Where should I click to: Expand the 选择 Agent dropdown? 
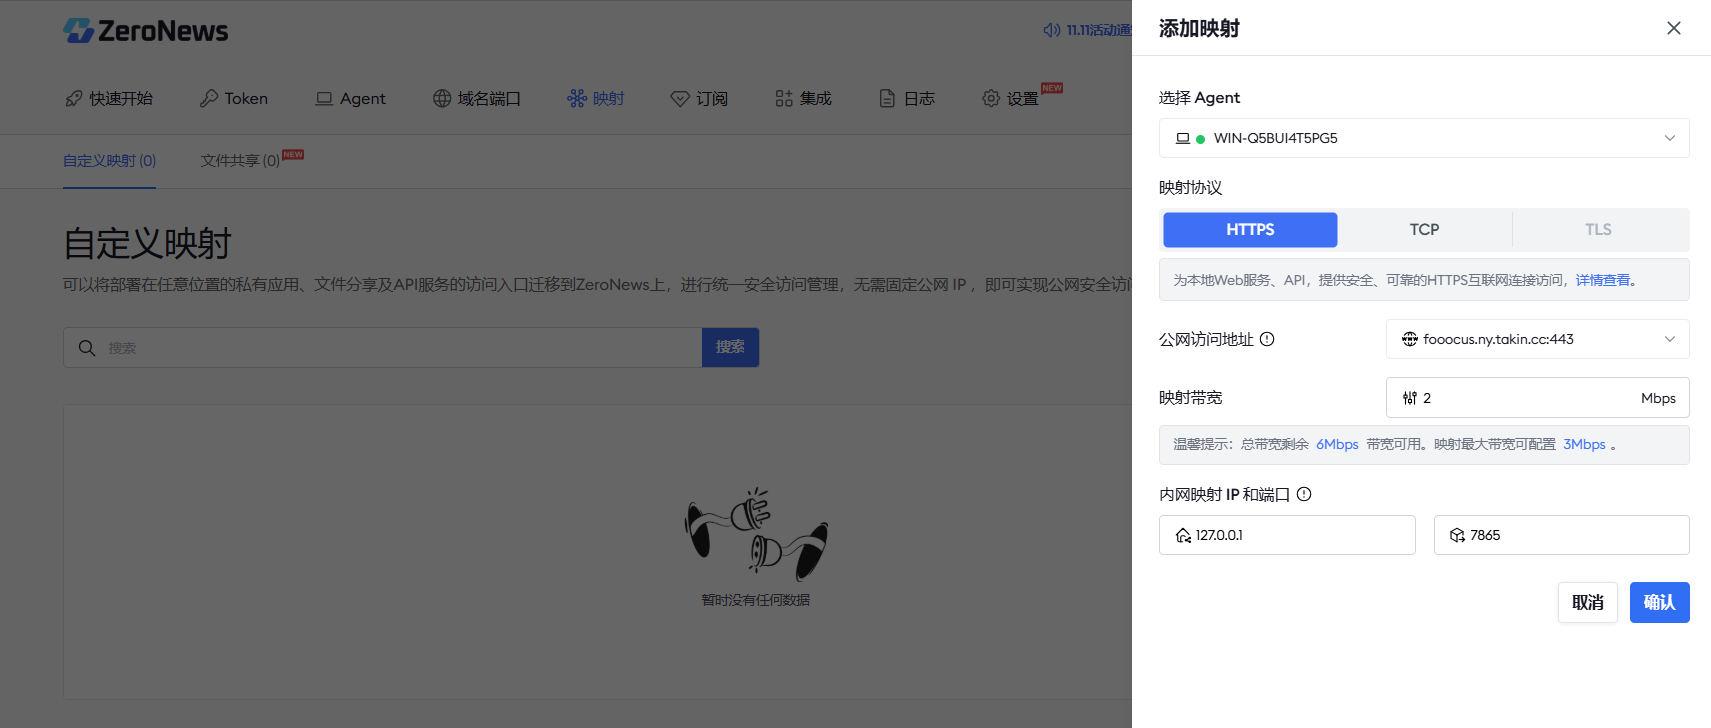click(x=1424, y=138)
